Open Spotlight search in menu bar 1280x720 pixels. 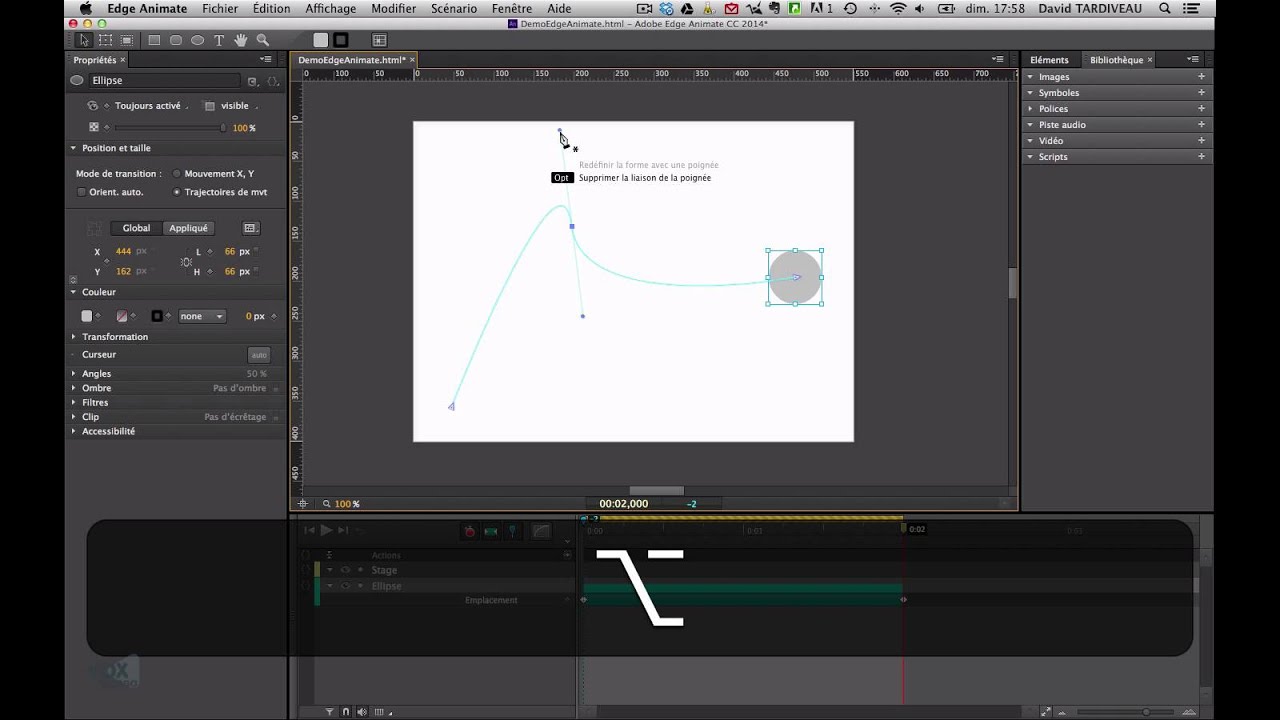(1164, 9)
